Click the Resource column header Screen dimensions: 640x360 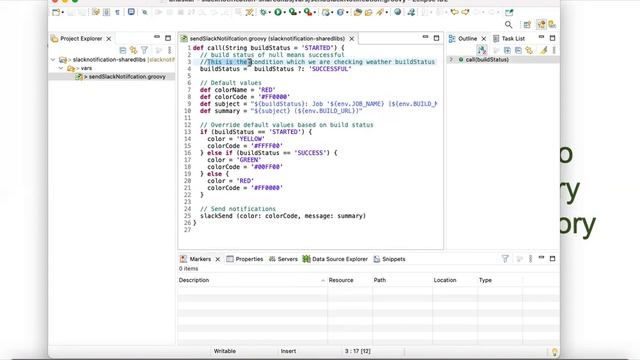pos(350,280)
